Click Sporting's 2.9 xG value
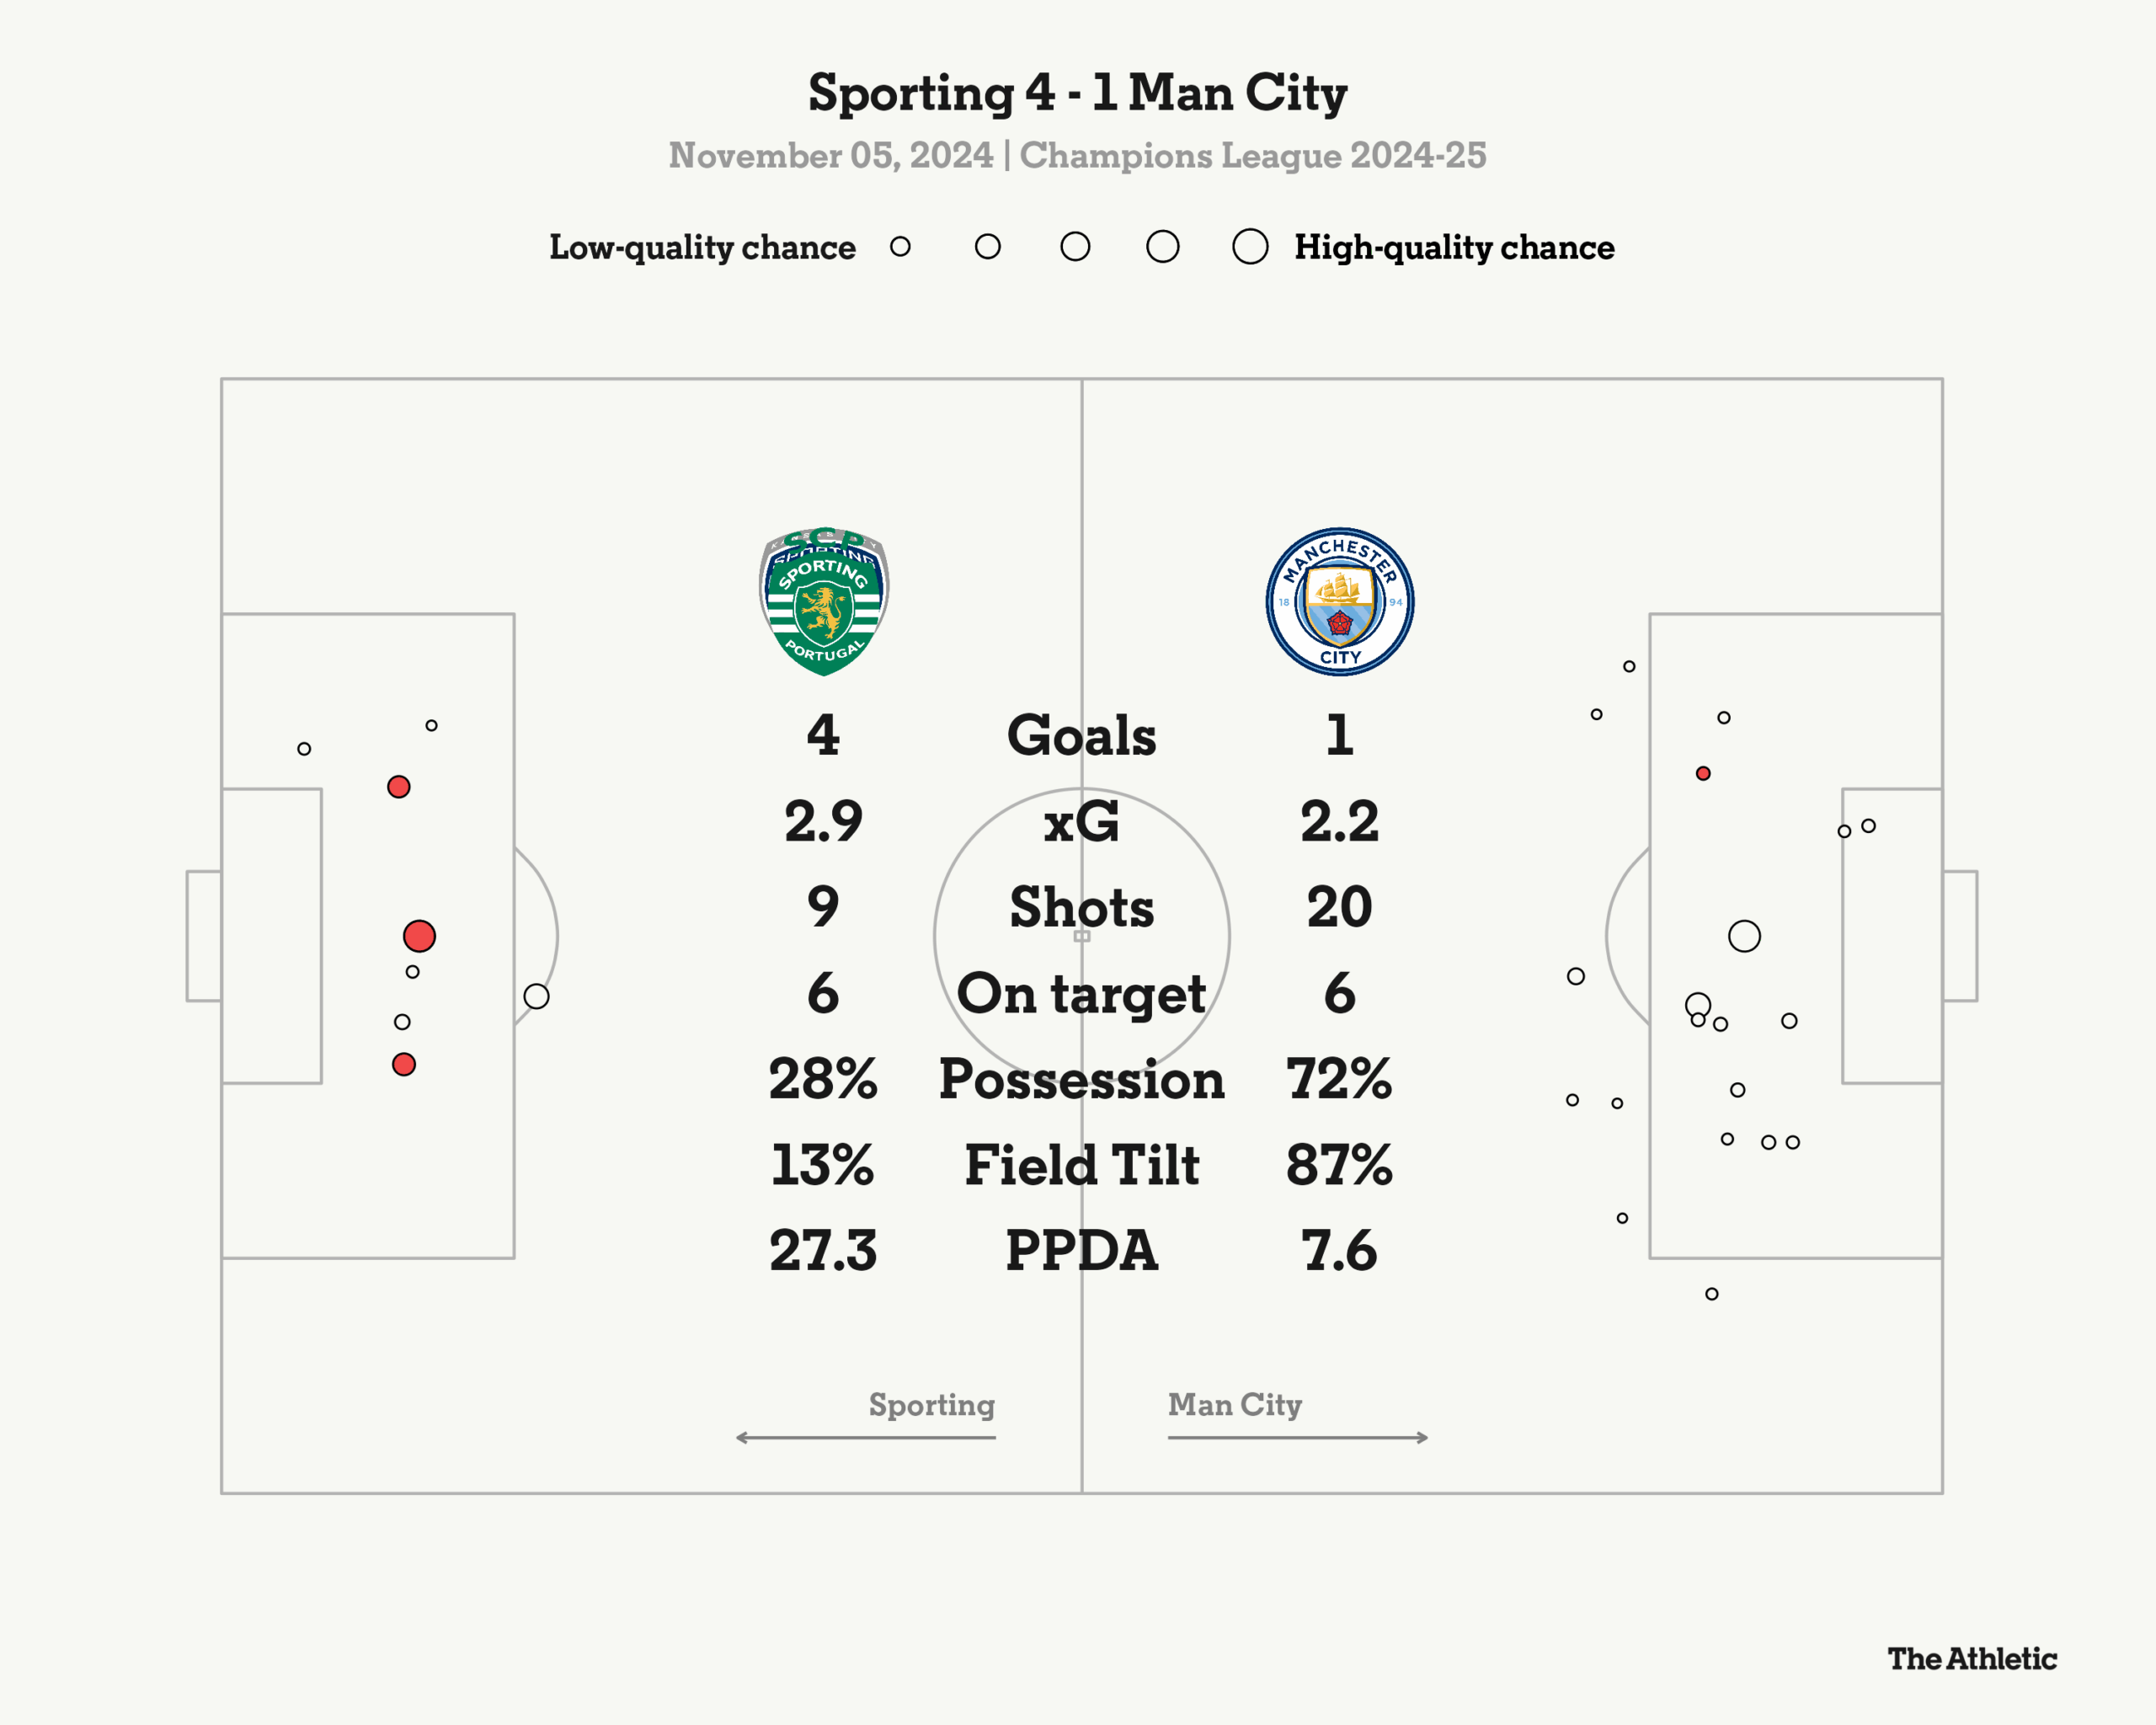 coord(823,821)
